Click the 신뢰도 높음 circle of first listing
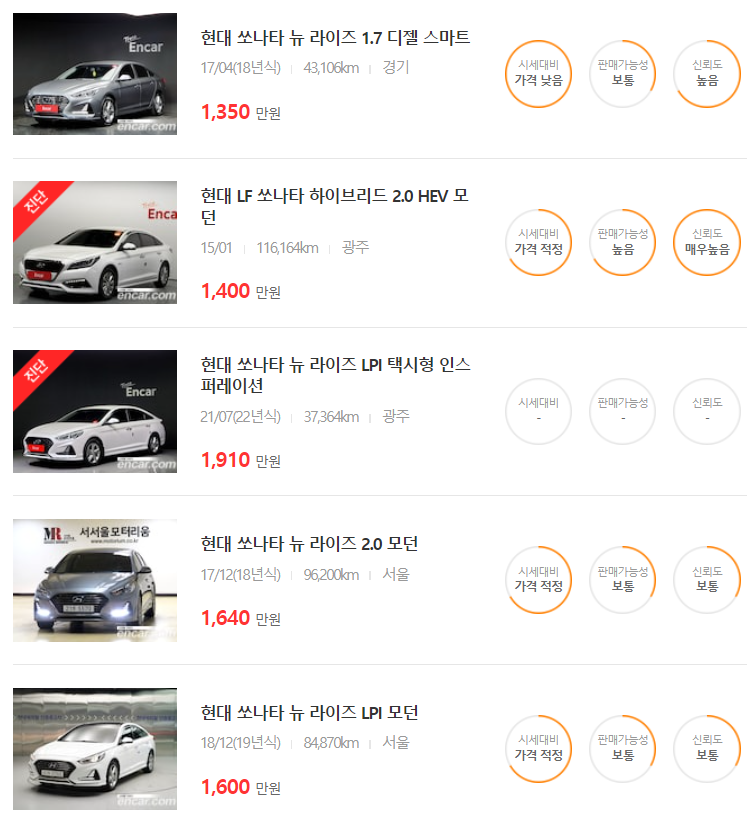 [x=707, y=74]
